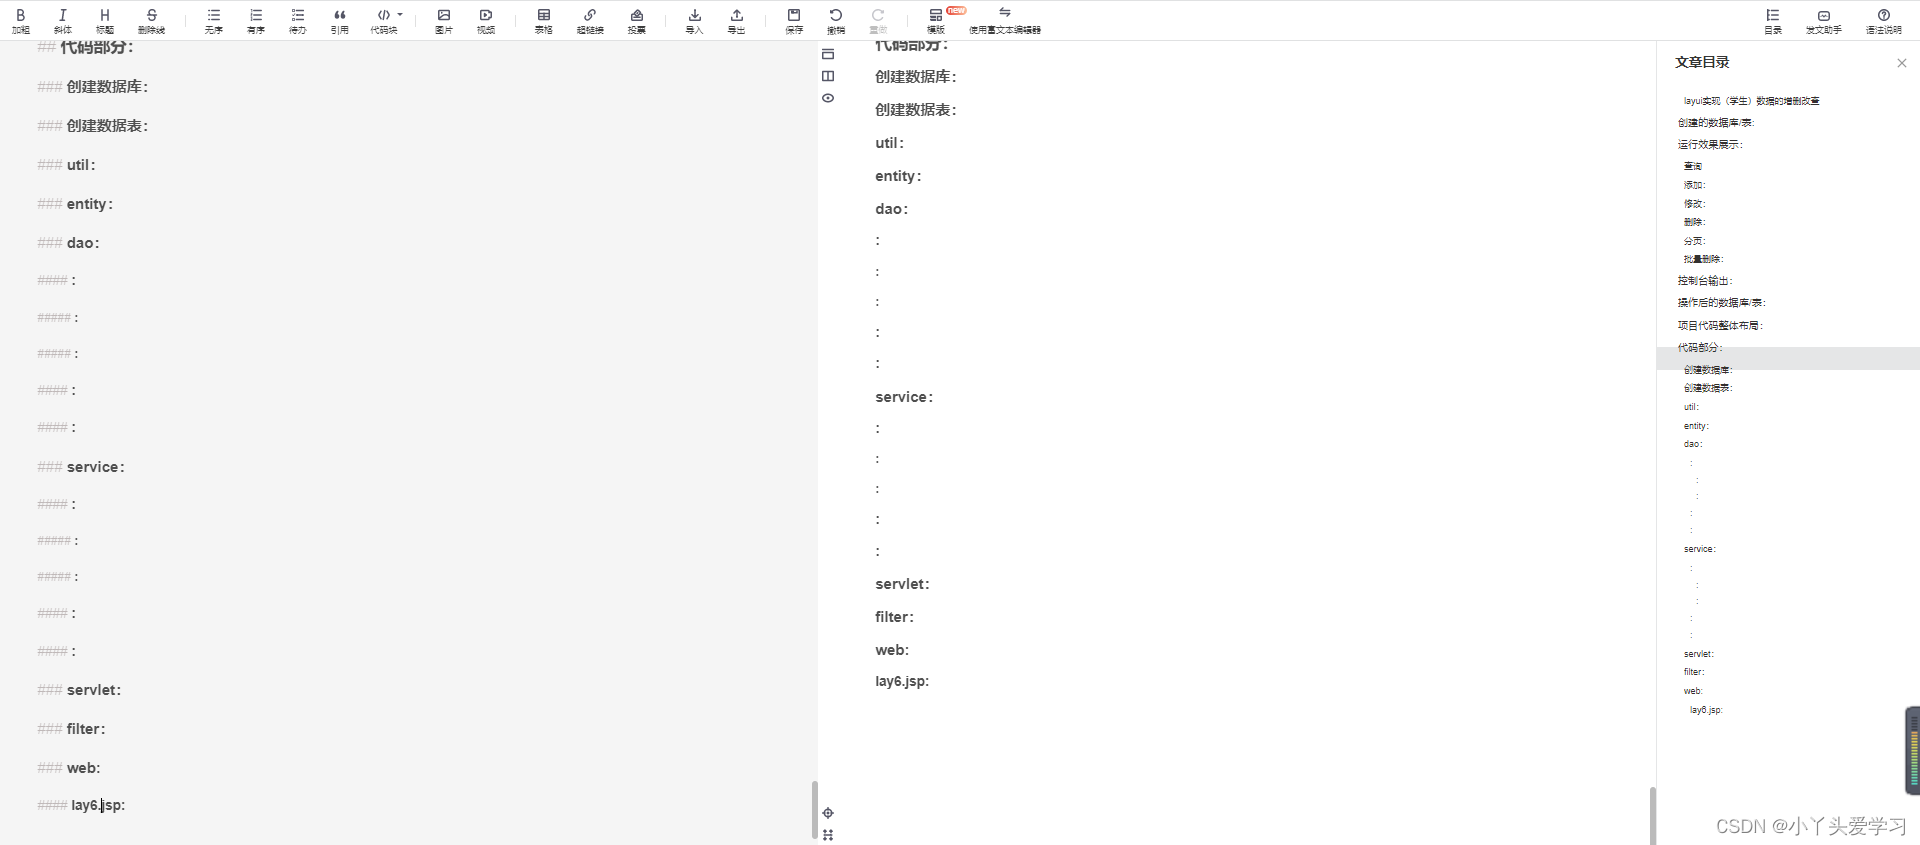Screen dimensions: 1920x845
Task: Switch to split-column layout icon
Action: click(x=828, y=76)
